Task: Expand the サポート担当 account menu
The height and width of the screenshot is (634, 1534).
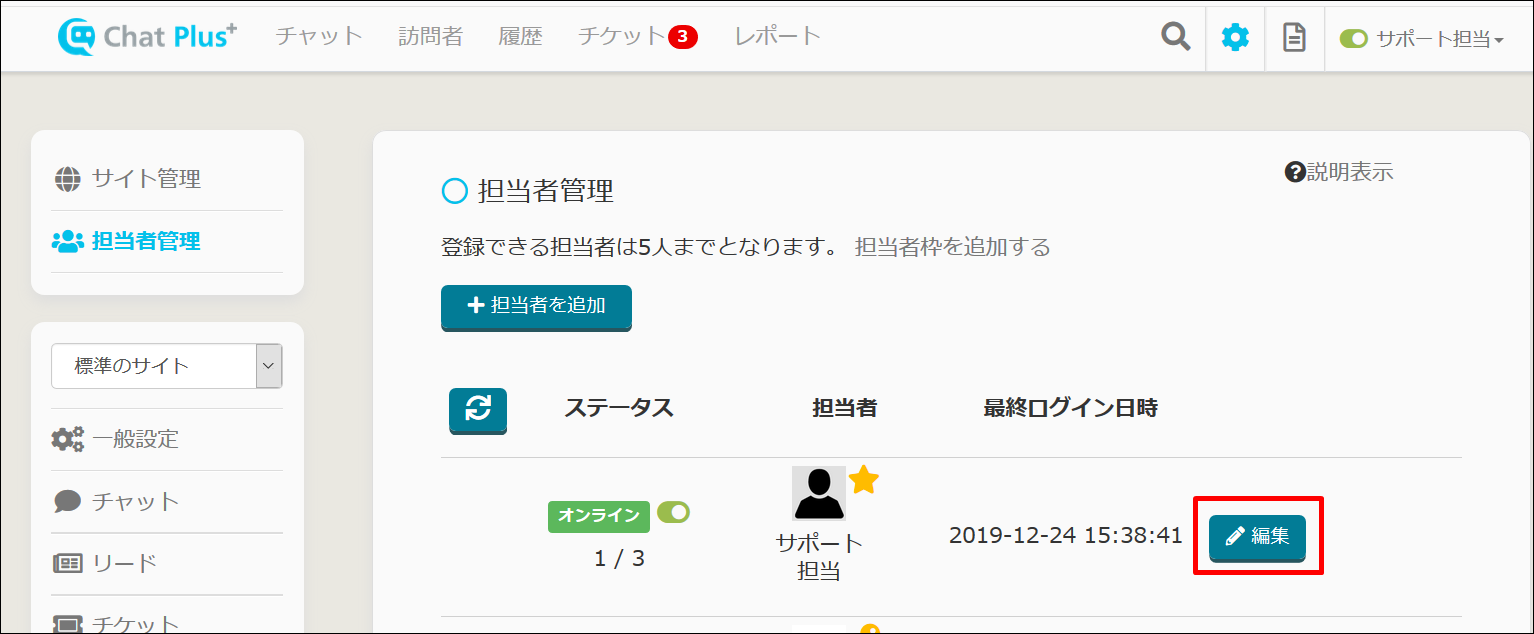Action: click(1440, 39)
